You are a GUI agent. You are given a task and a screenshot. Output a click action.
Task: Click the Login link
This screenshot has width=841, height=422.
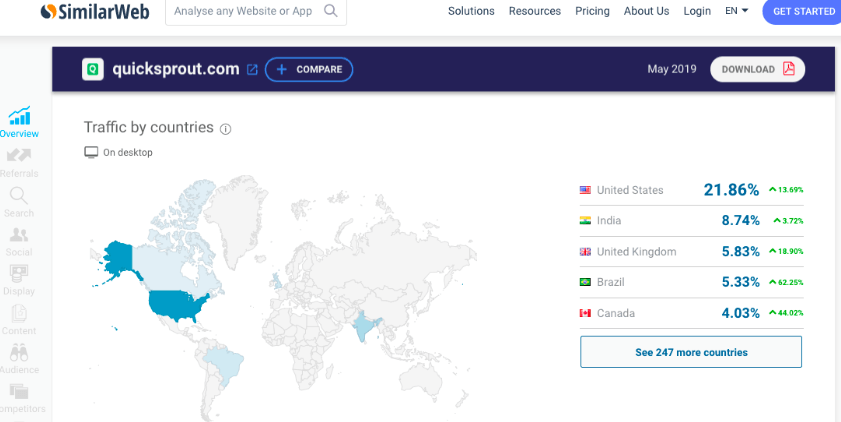click(697, 11)
